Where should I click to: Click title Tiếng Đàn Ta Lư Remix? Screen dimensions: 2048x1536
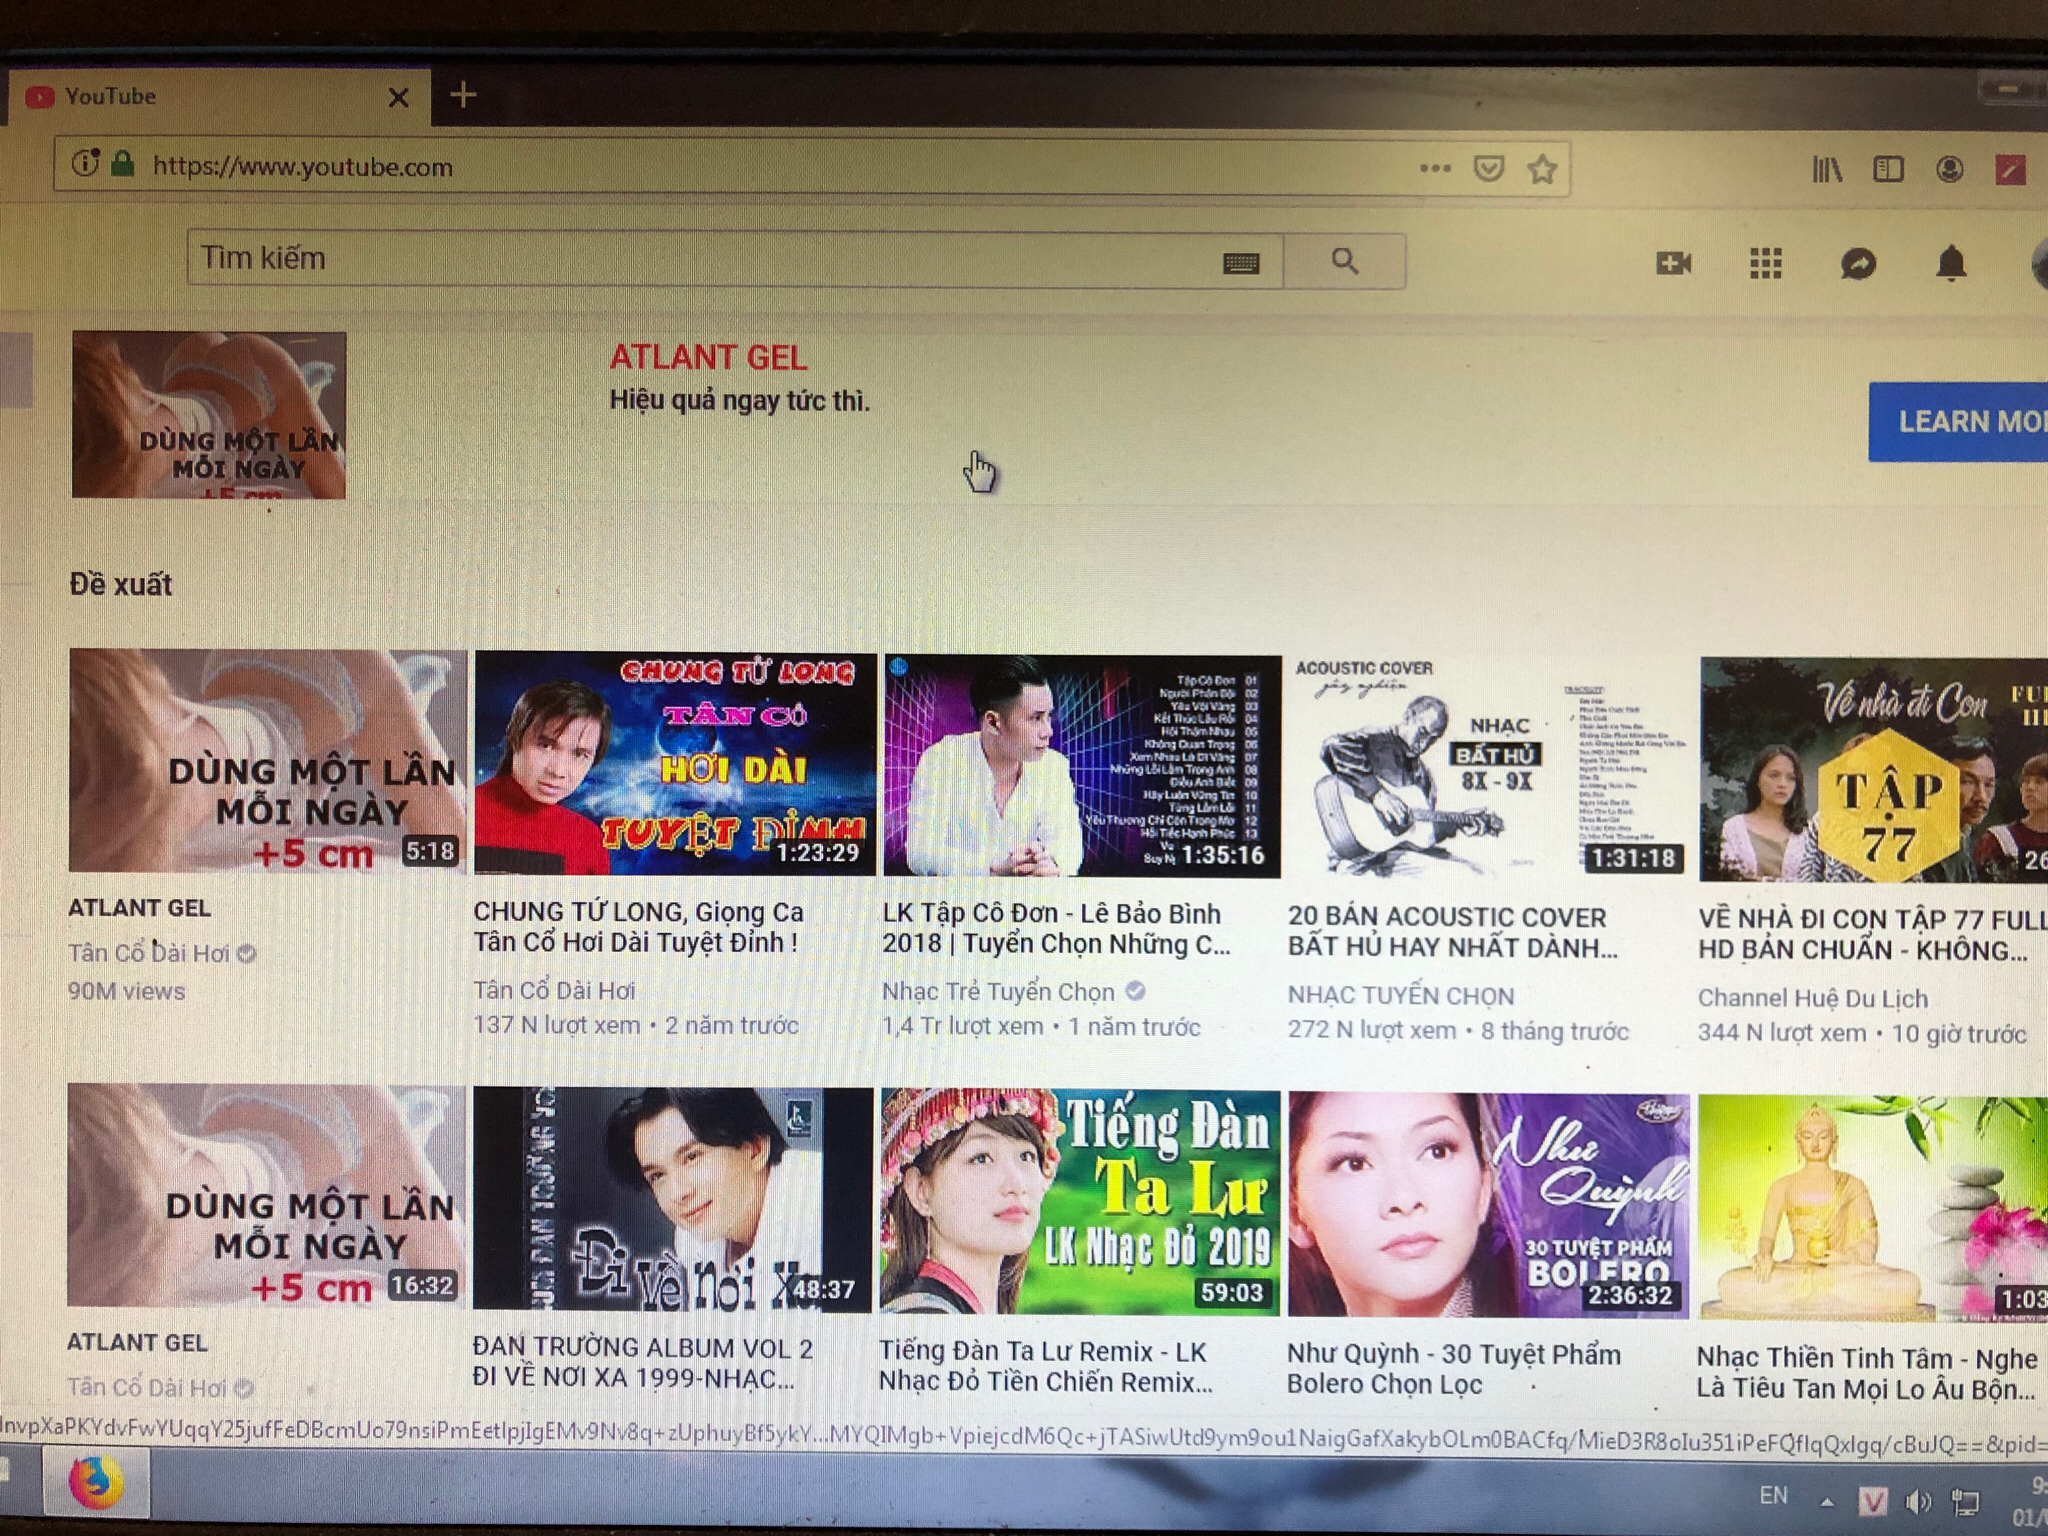click(x=1045, y=1366)
